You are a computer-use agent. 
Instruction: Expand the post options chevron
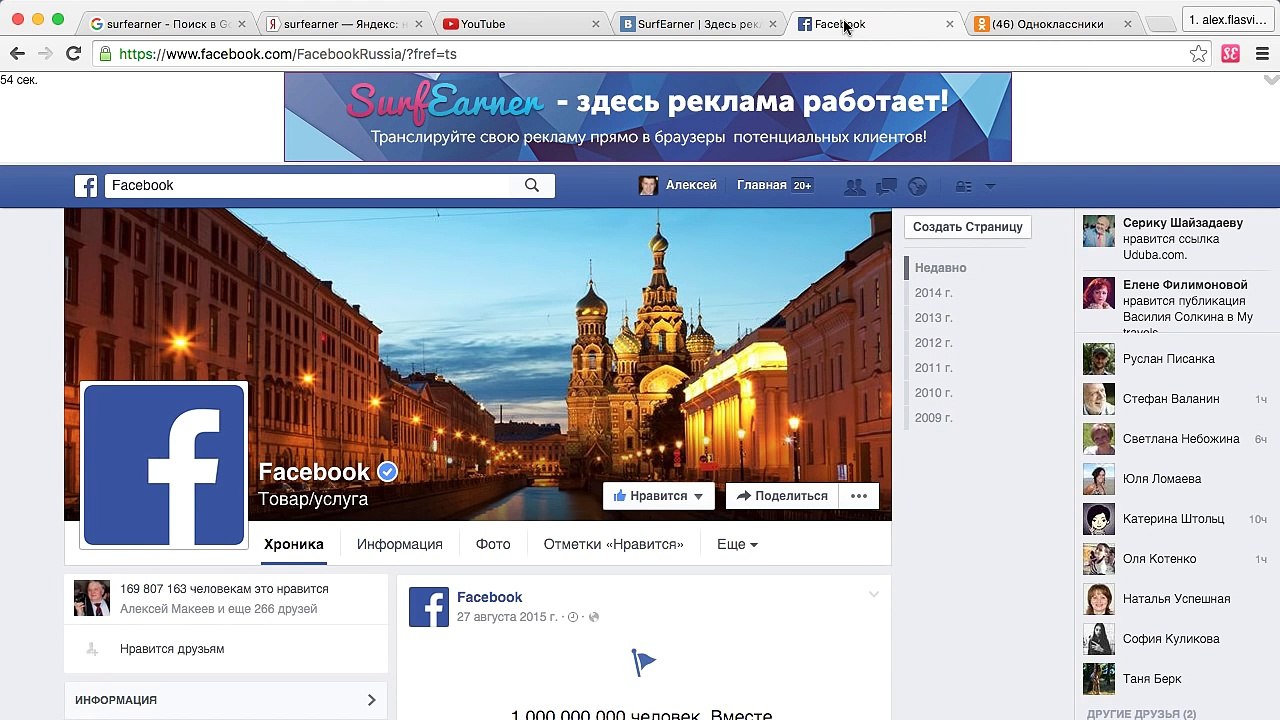873,595
